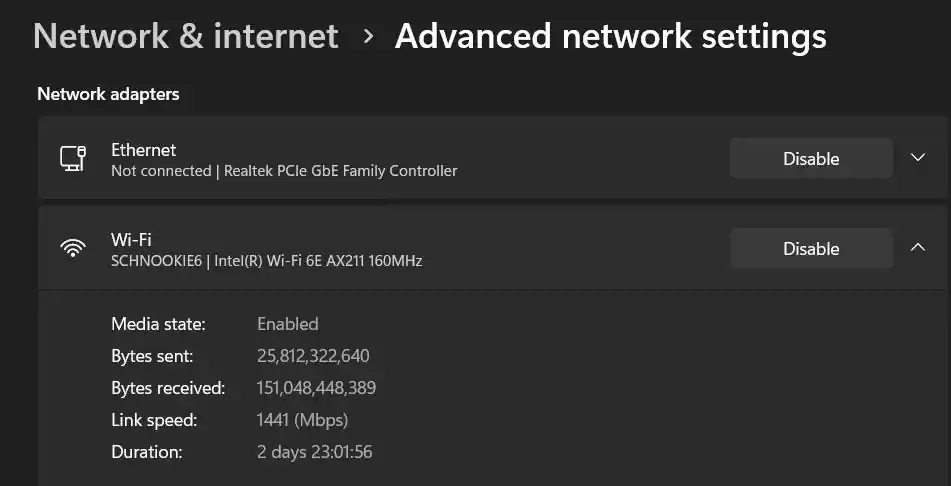
Task: Select the Ethernet adapter name
Action: coord(143,150)
